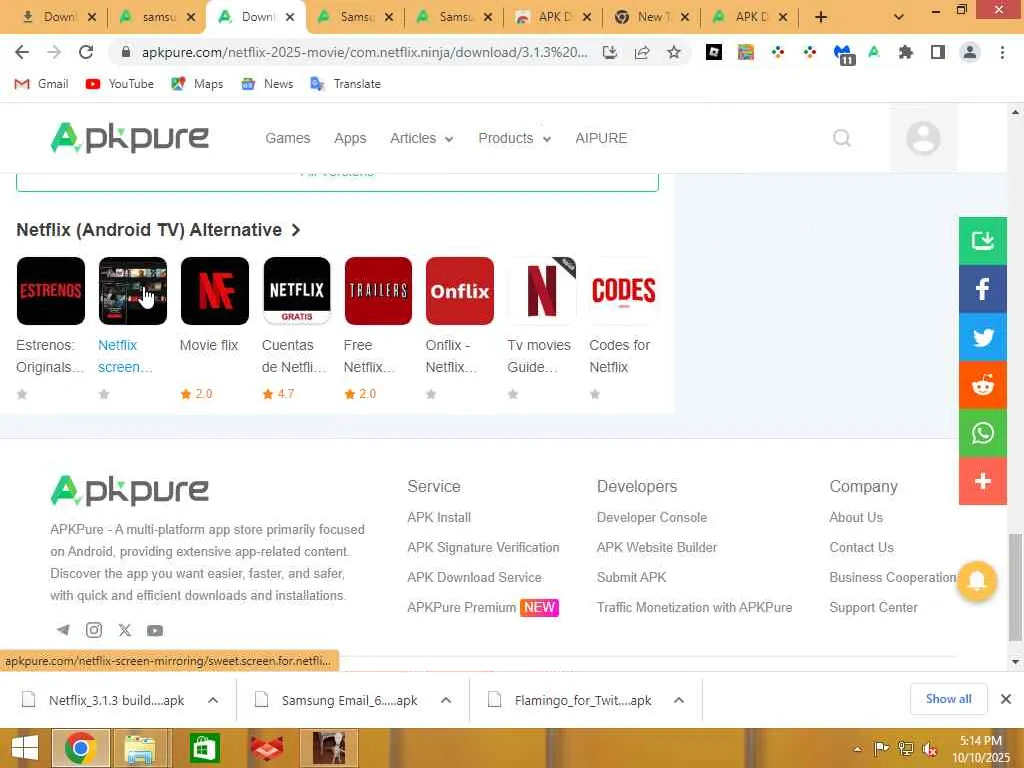Open File Explorer from taskbar
Viewport: 1024px width, 768px height.
(x=140, y=748)
